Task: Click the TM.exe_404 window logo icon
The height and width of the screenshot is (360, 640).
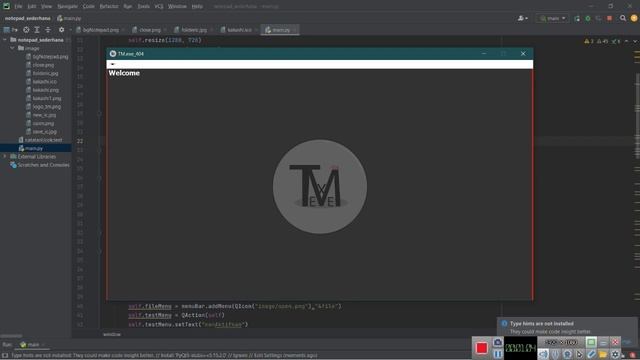Action: pos(113,53)
